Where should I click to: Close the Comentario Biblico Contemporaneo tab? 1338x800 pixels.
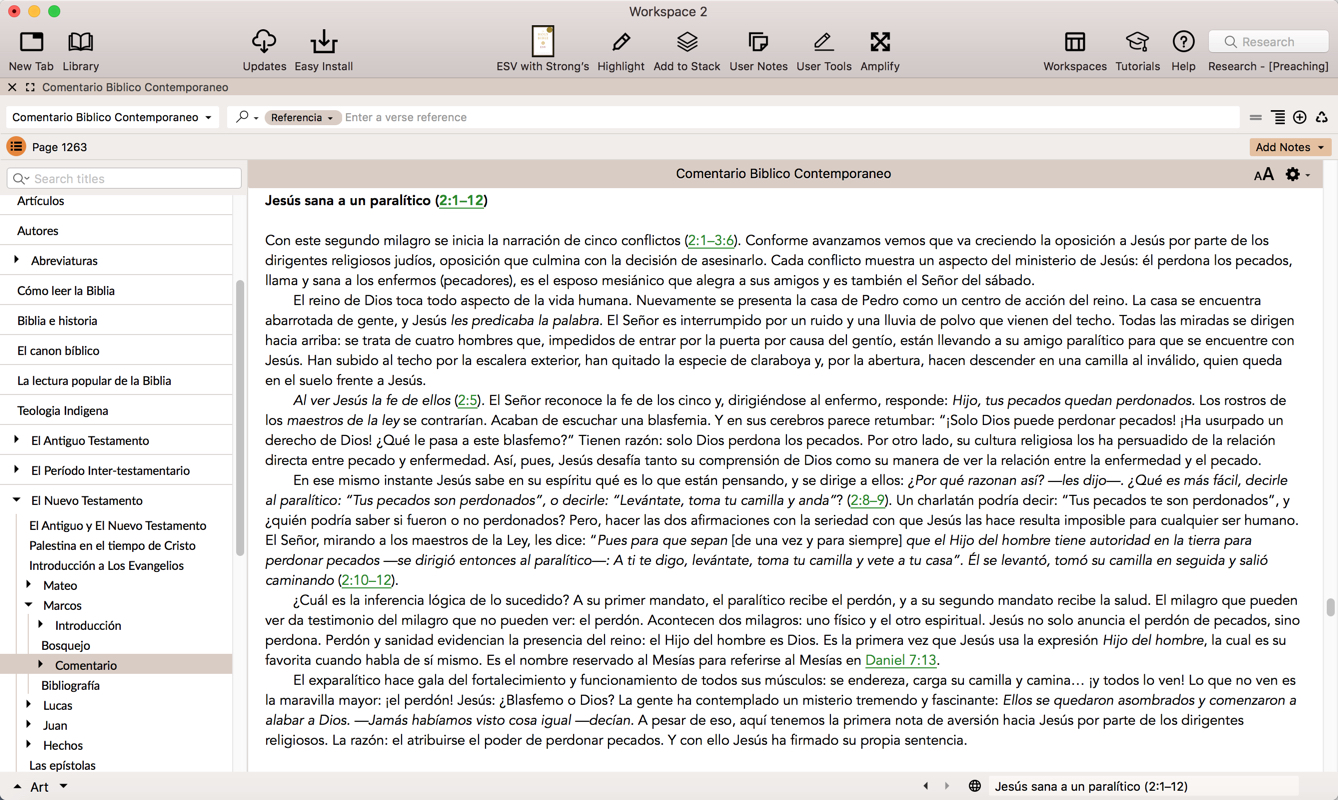click(x=12, y=88)
